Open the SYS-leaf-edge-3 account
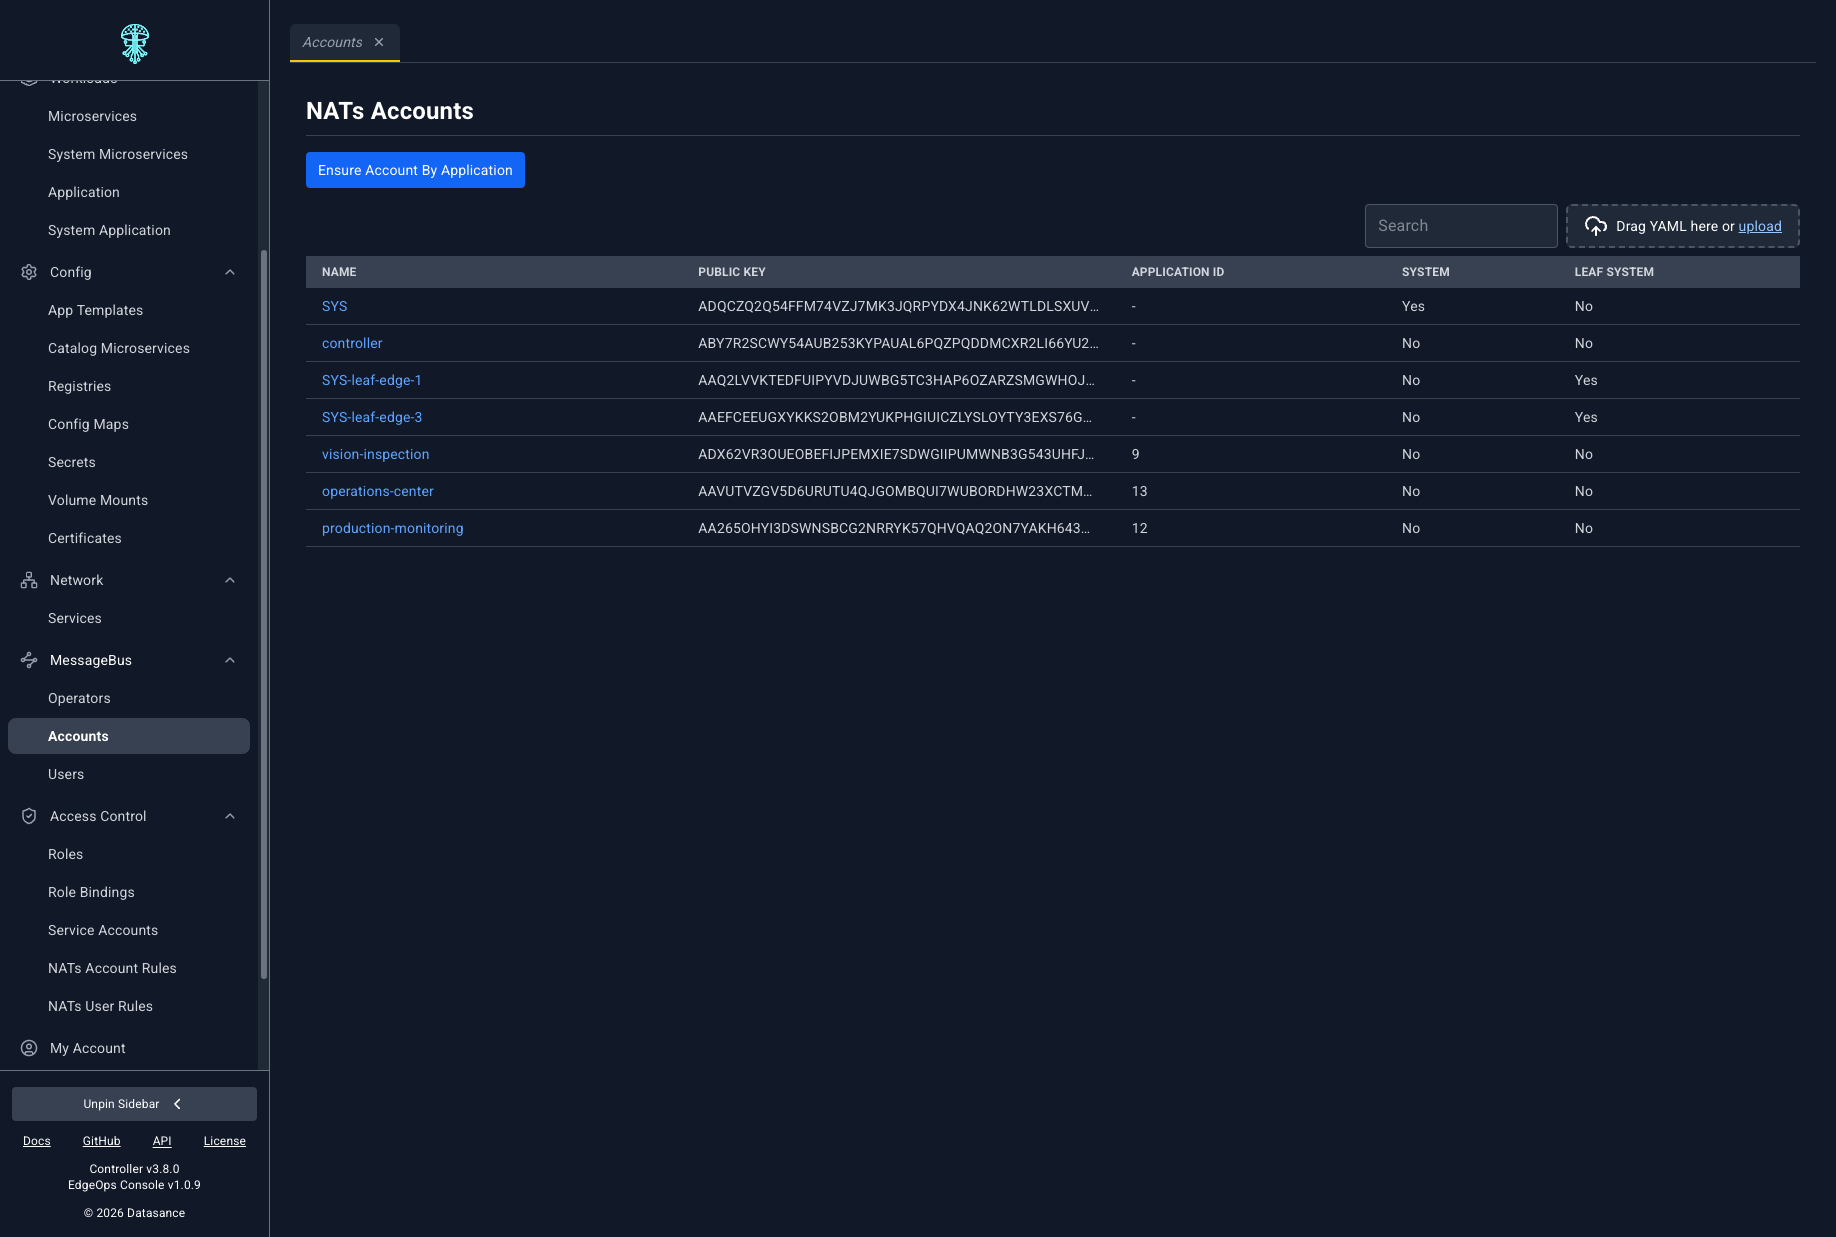1836x1237 pixels. pyautogui.click(x=372, y=417)
